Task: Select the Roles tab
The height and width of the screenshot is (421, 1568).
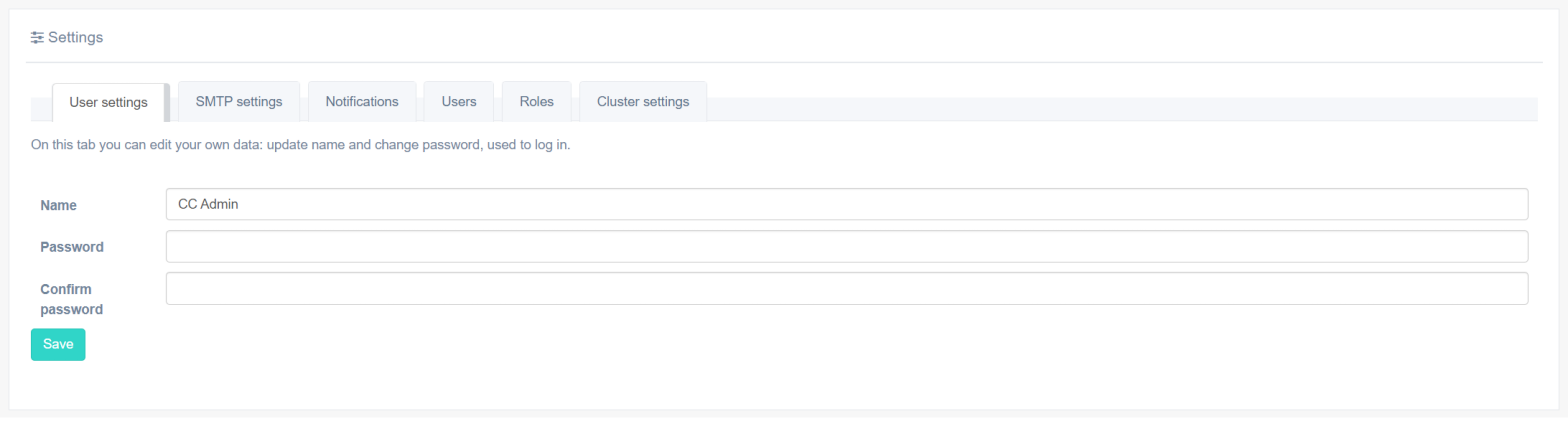Action: pos(536,101)
